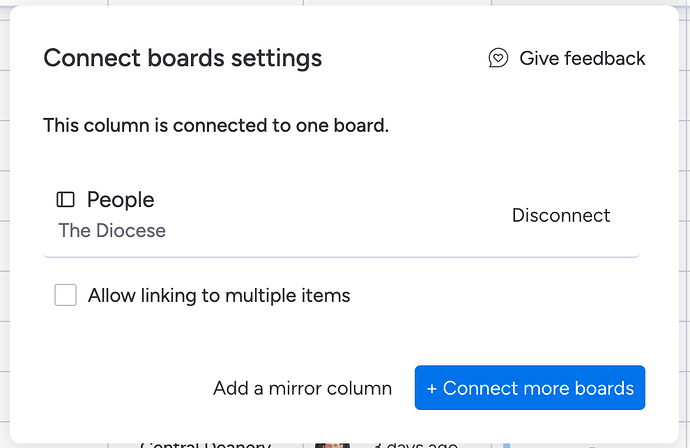Viewport: 690px width, 448px height.
Task: Click the 'Allow linking to multiple items' label
Action: [219, 295]
